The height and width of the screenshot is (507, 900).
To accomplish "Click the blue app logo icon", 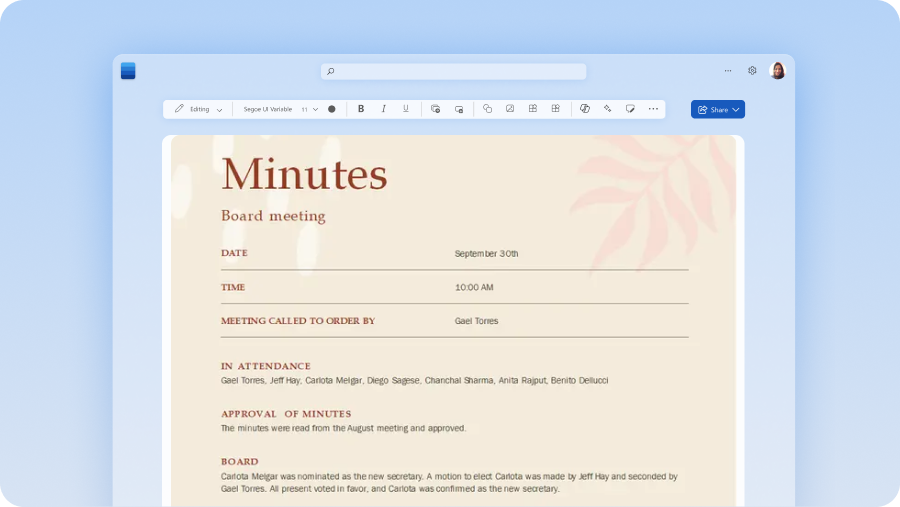I will [128, 71].
